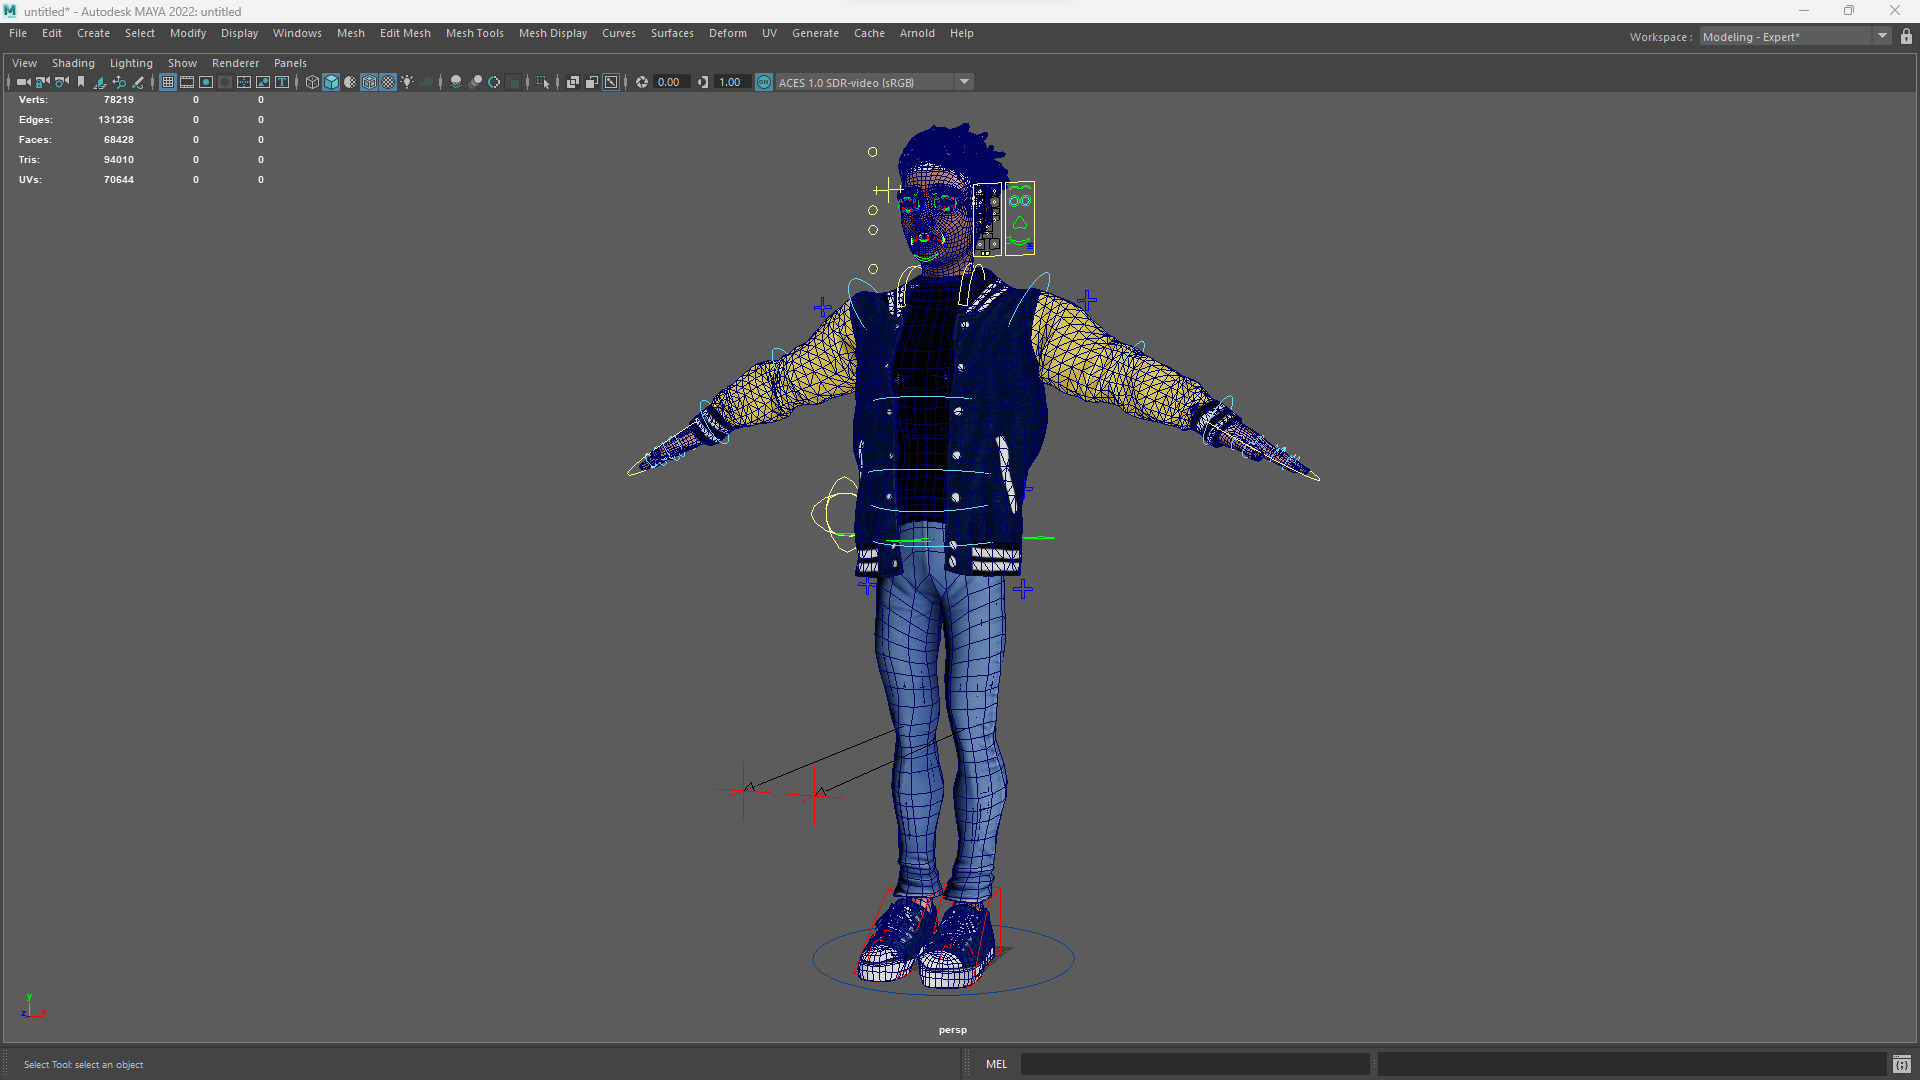
Task: Click the isolate select icon
Action: 543,82
